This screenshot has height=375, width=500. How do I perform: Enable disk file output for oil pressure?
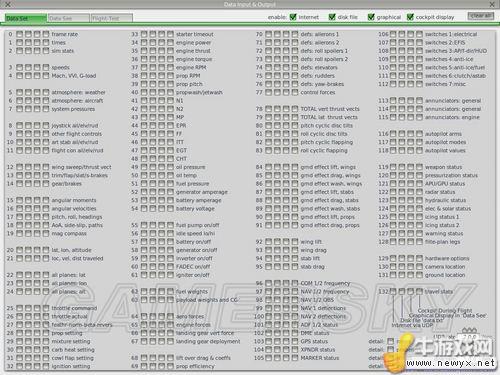tap(153, 167)
